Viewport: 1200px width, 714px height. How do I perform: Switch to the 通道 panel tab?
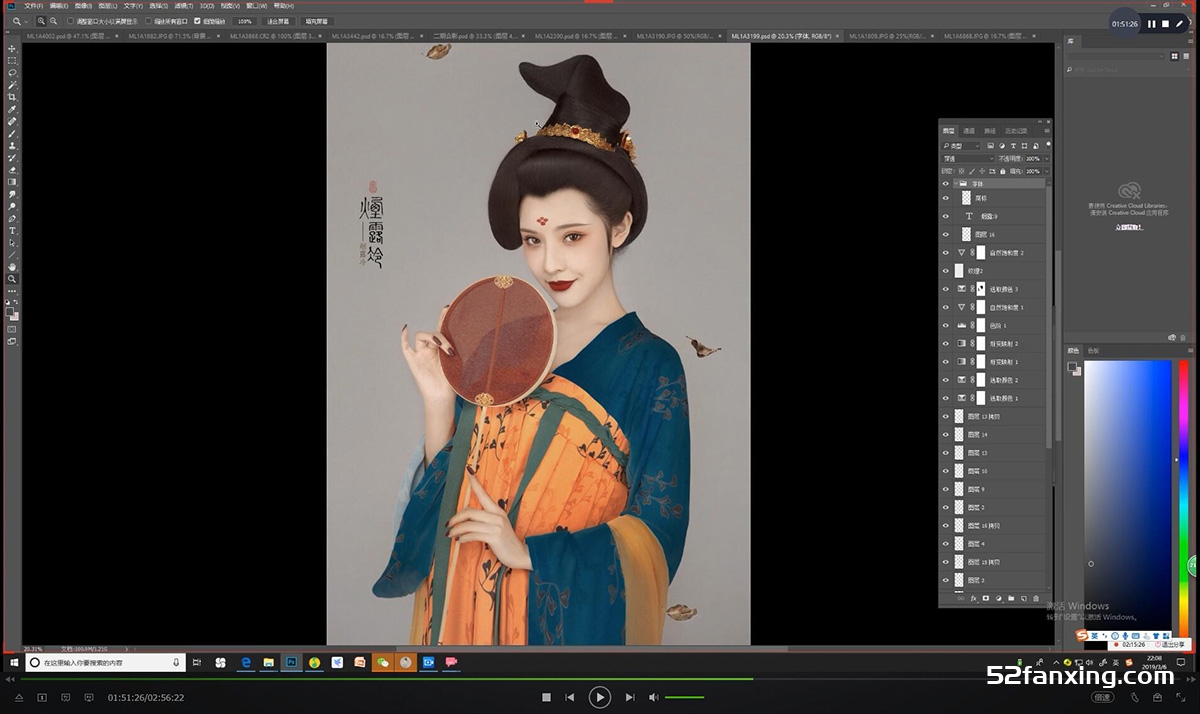(x=969, y=131)
